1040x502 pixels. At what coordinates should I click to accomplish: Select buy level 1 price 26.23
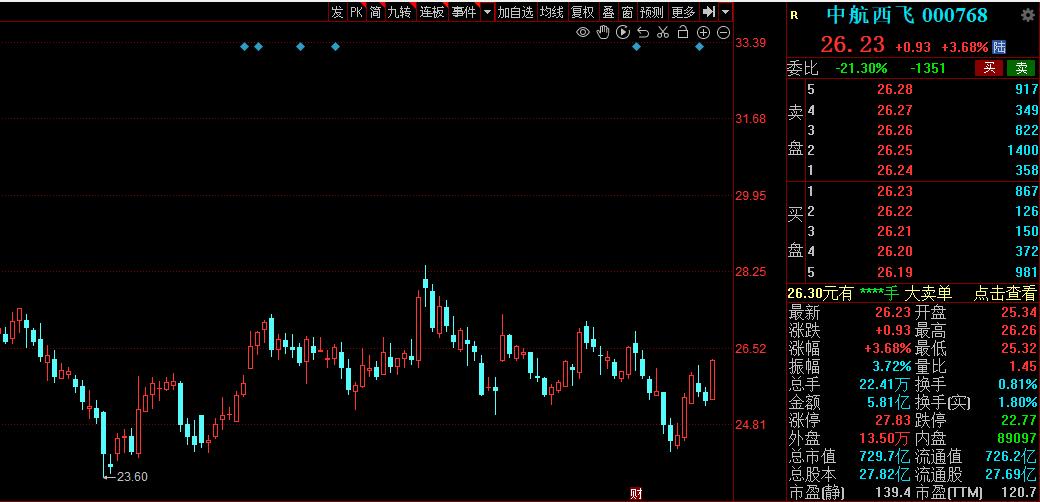pos(894,191)
